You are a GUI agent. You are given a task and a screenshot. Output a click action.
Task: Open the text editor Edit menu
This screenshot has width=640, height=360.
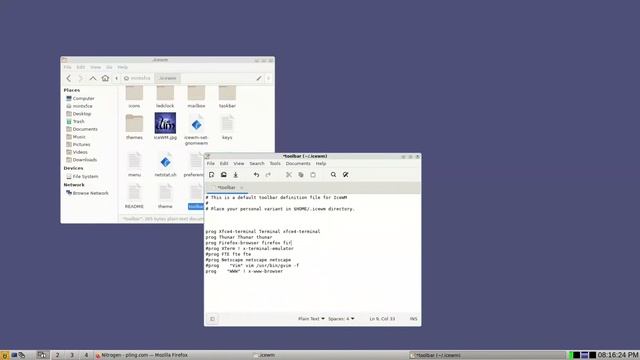[x=224, y=163]
